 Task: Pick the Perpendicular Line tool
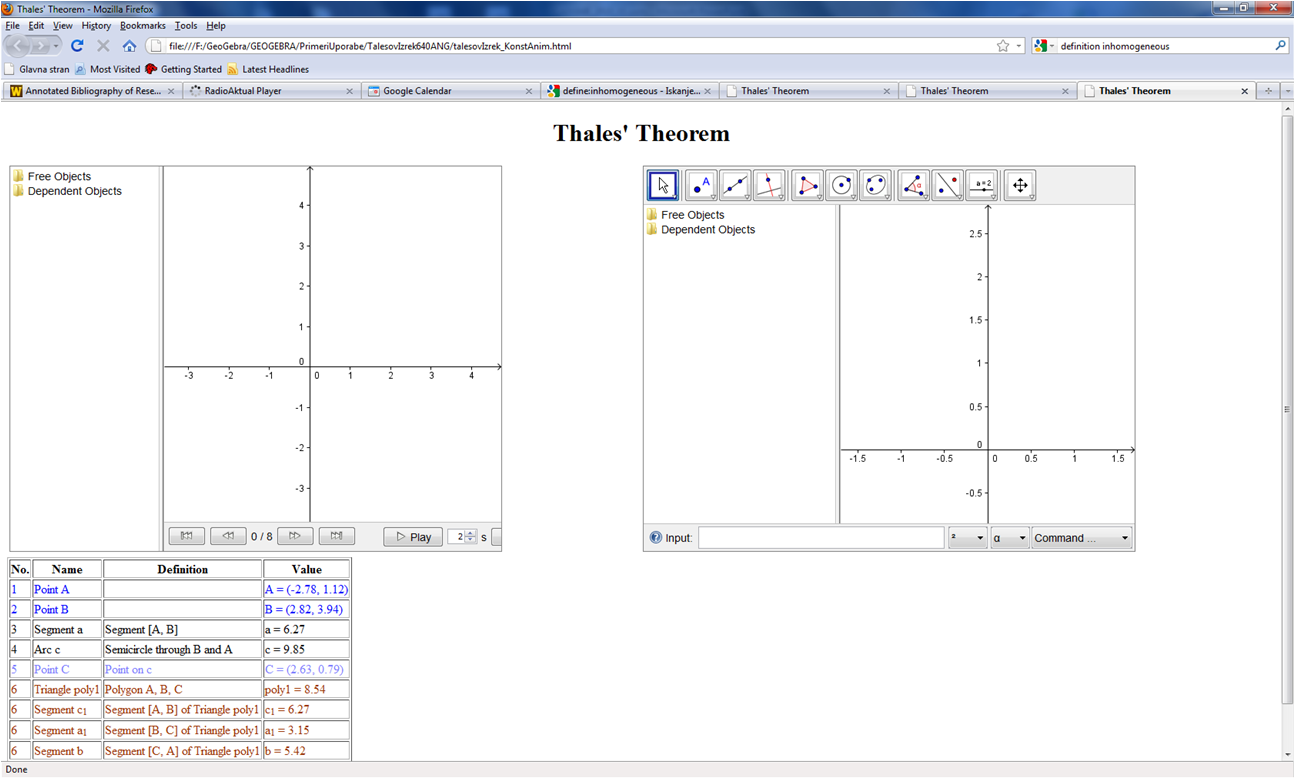point(769,185)
